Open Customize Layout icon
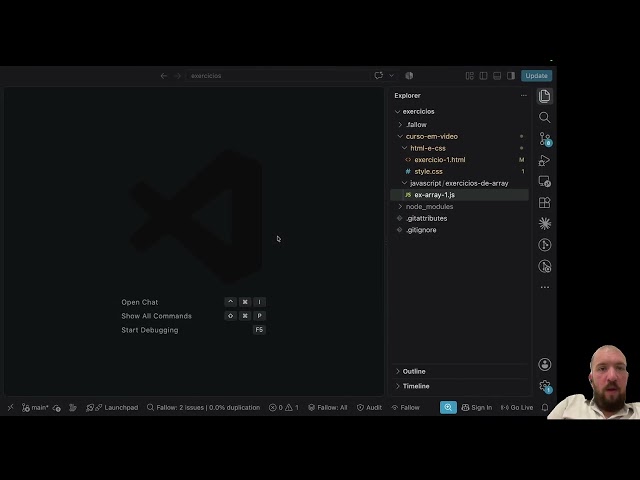 (469, 76)
